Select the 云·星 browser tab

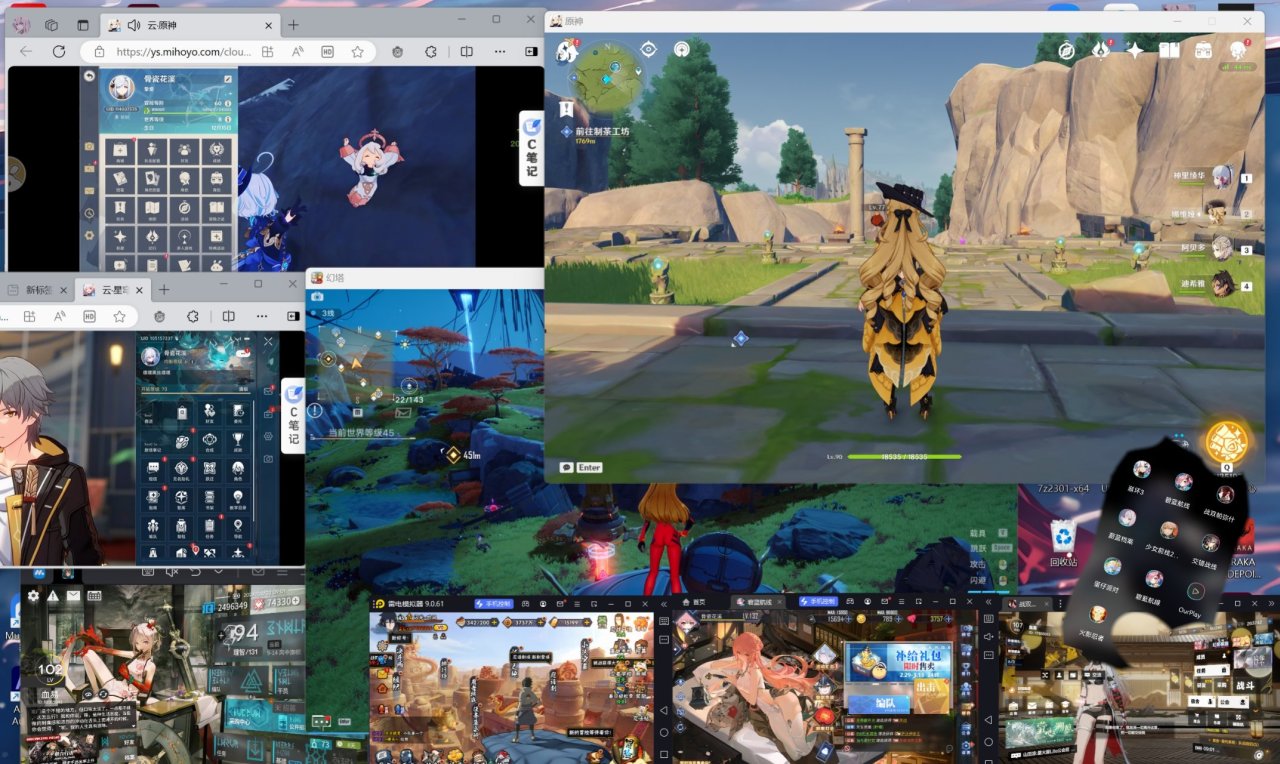coord(112,290)
